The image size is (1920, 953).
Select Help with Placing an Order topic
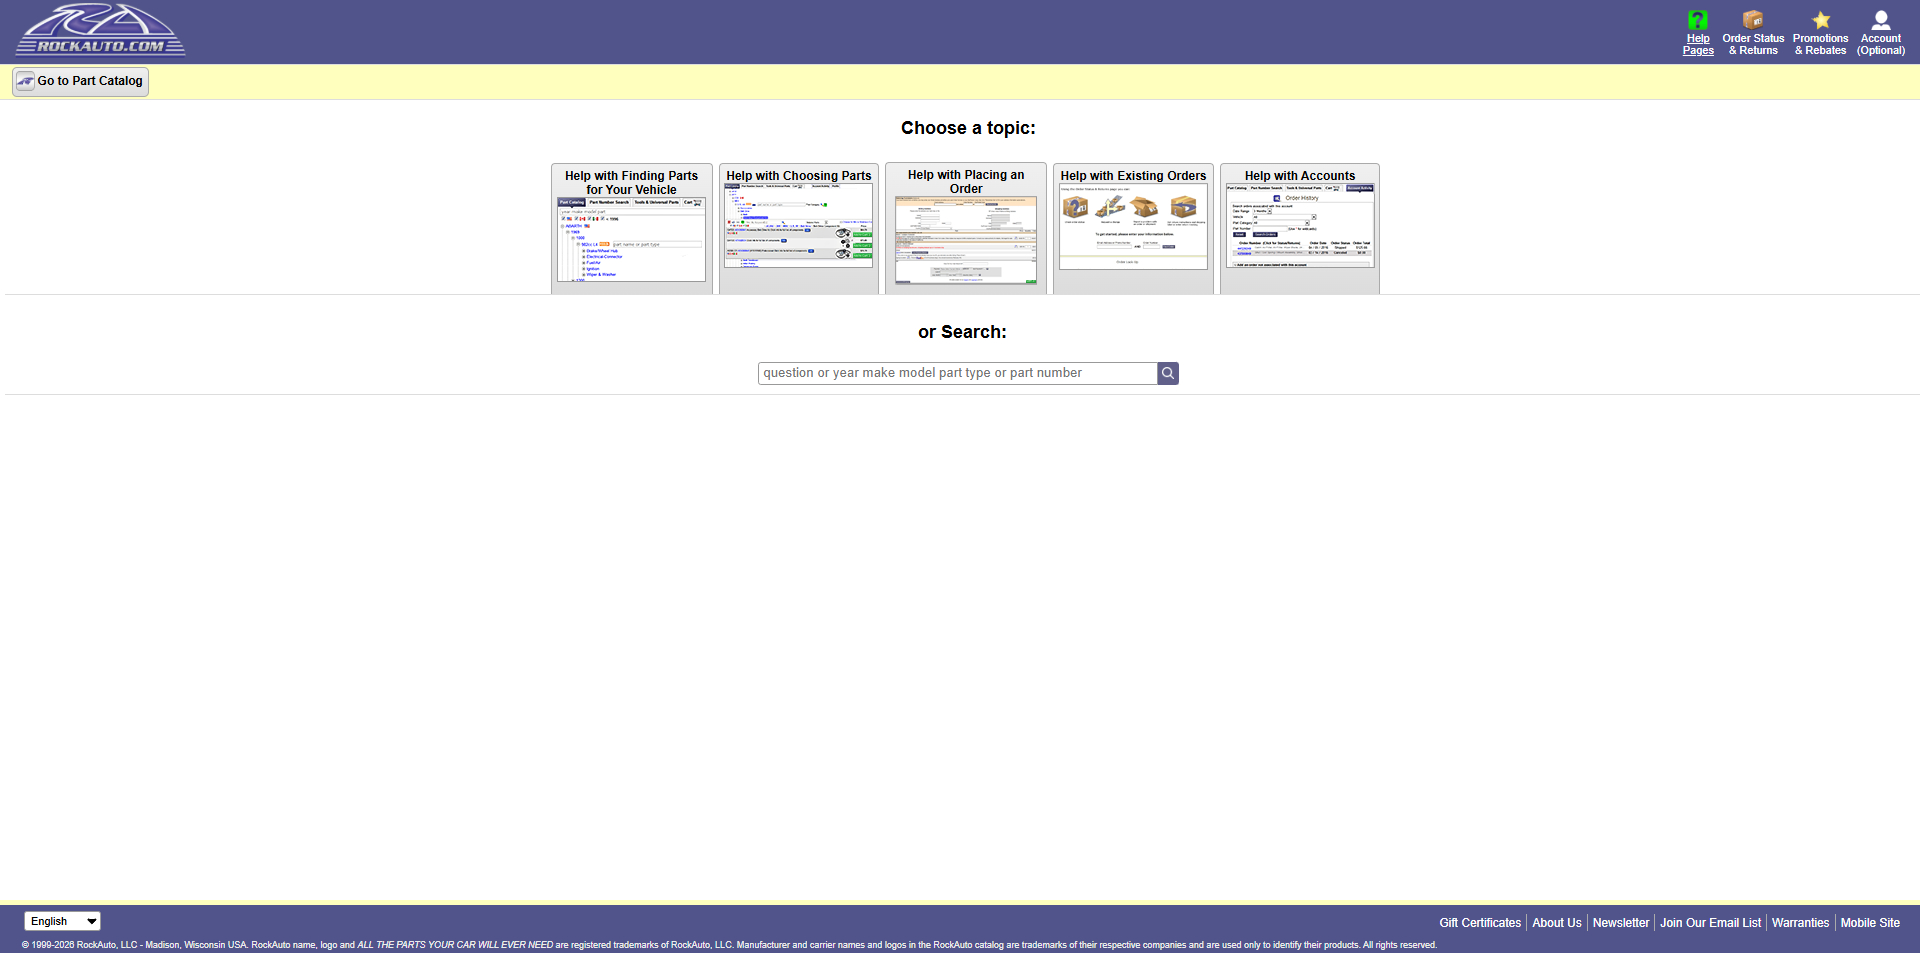[x=965, y=229]
